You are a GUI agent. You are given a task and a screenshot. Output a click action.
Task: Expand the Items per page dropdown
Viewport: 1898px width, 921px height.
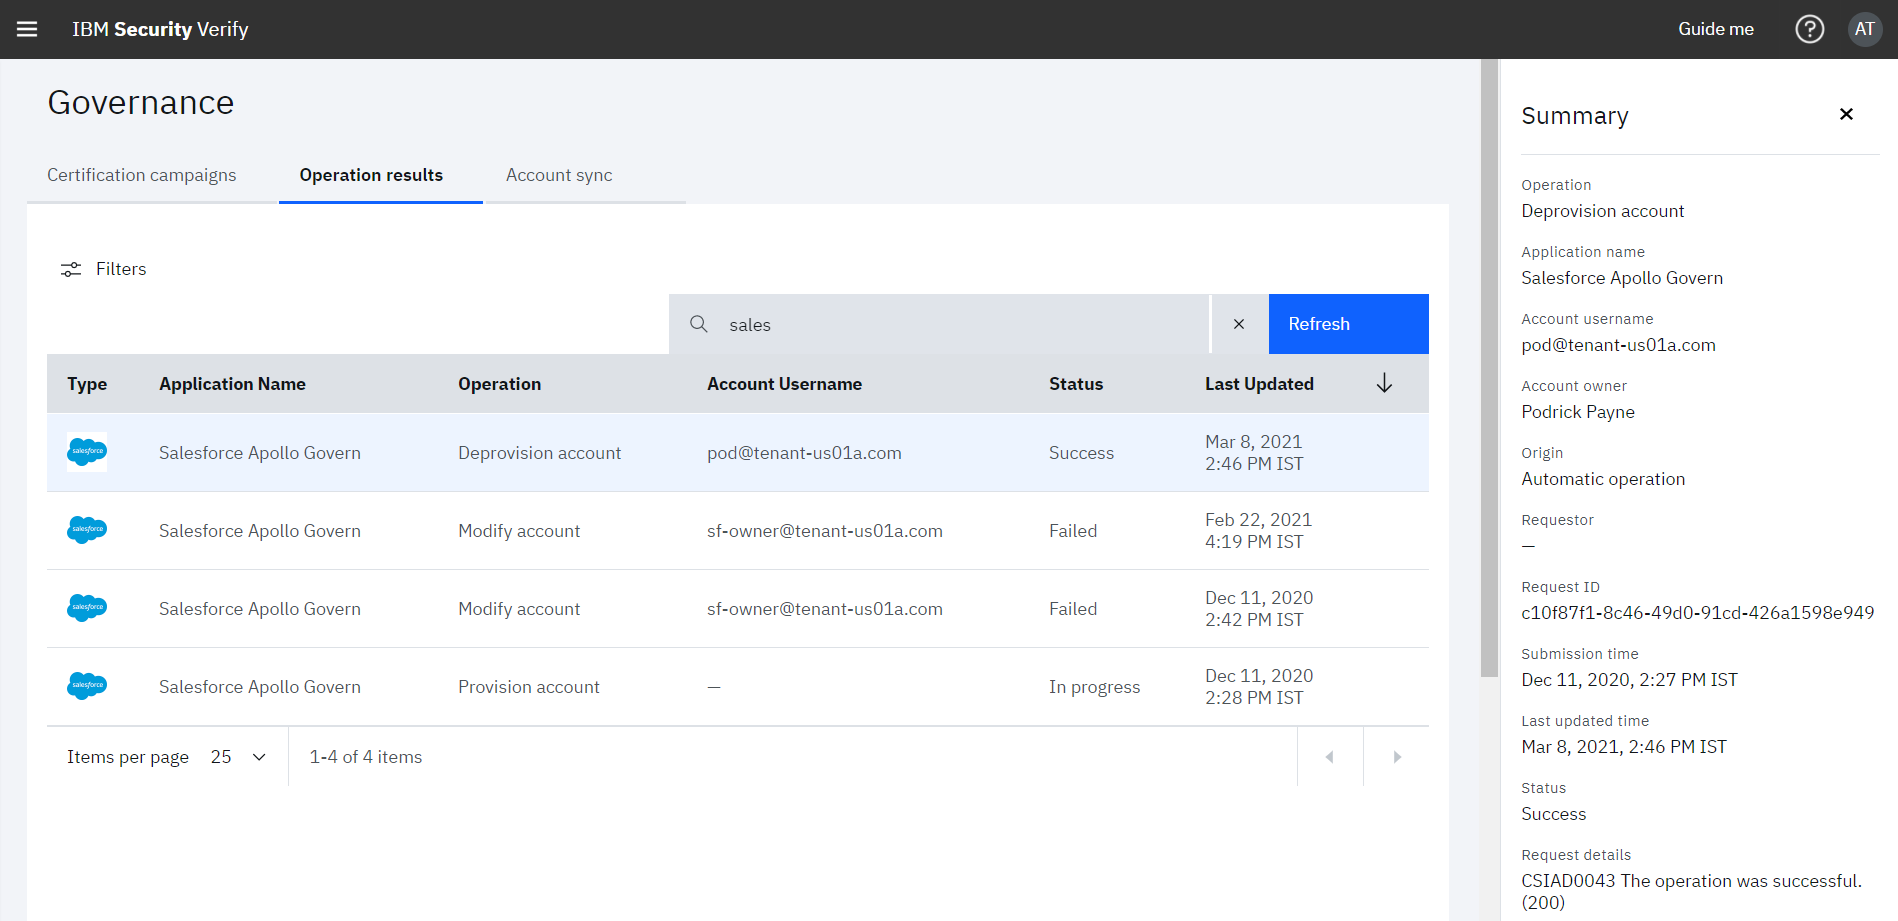pyautogui.click(x=239, y=757)
